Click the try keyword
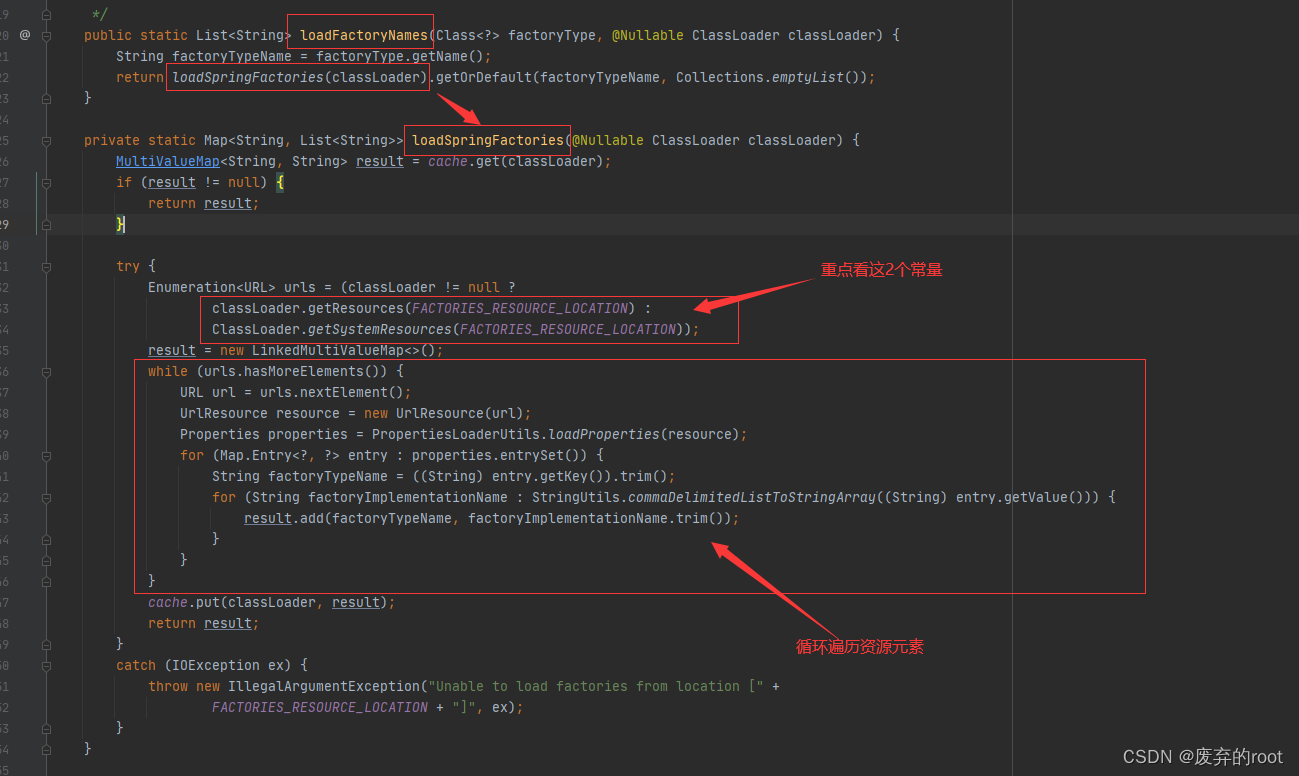This screenshot has height=776, width=1299. point(128,266)
